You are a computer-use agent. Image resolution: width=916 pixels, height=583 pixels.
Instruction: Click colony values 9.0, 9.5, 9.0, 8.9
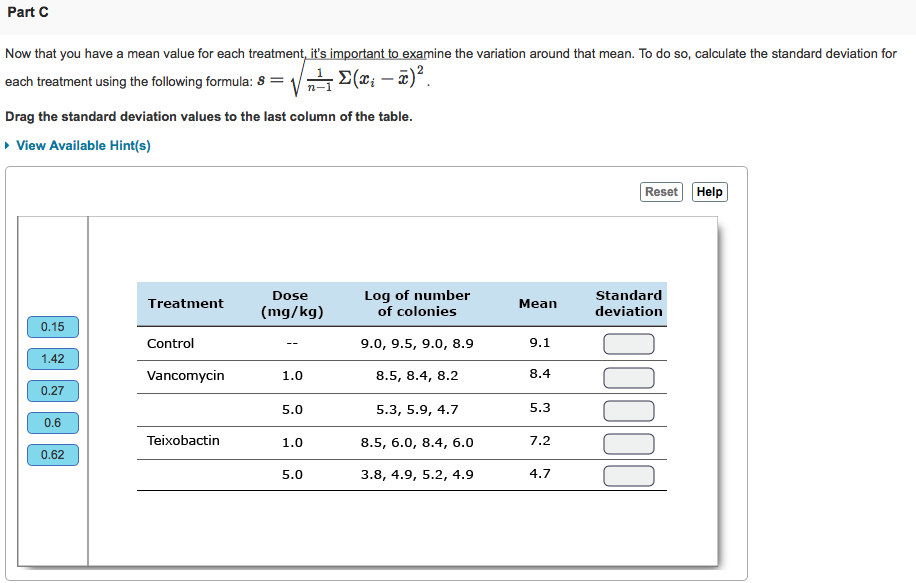click(417, 344)
